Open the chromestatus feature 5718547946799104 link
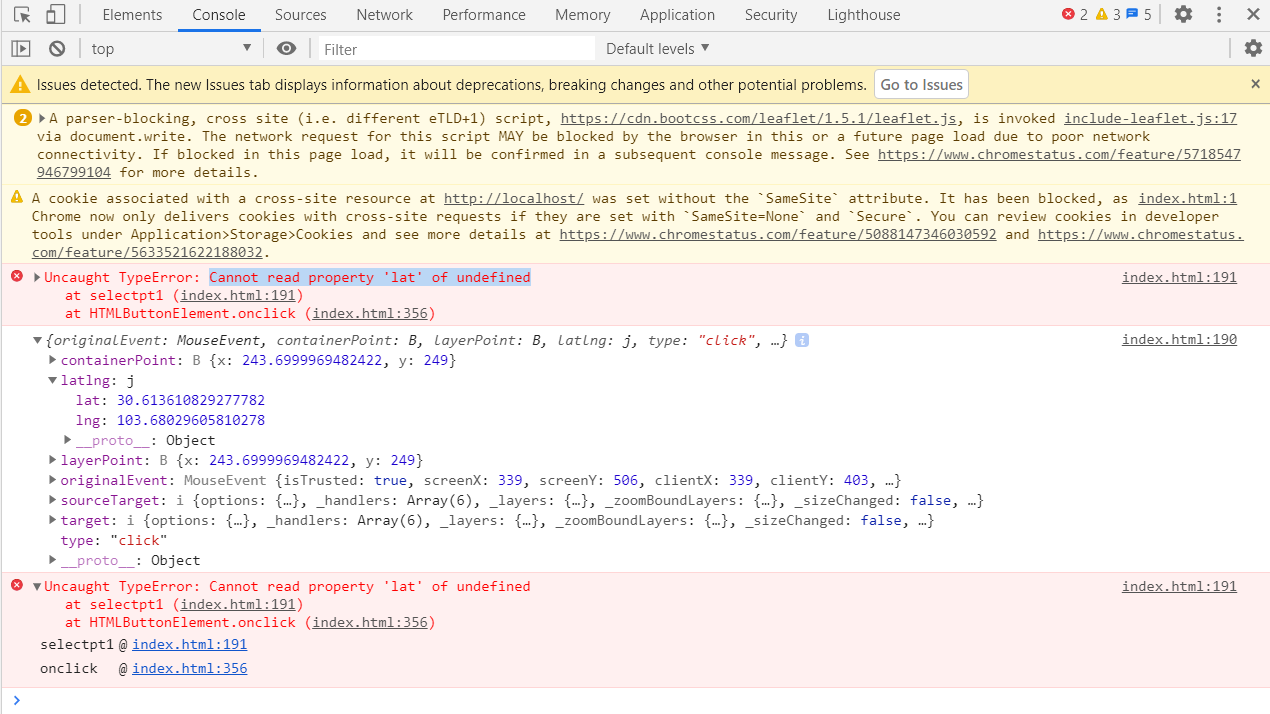This screenshot has height=714, width=1270. [1059, 154]
